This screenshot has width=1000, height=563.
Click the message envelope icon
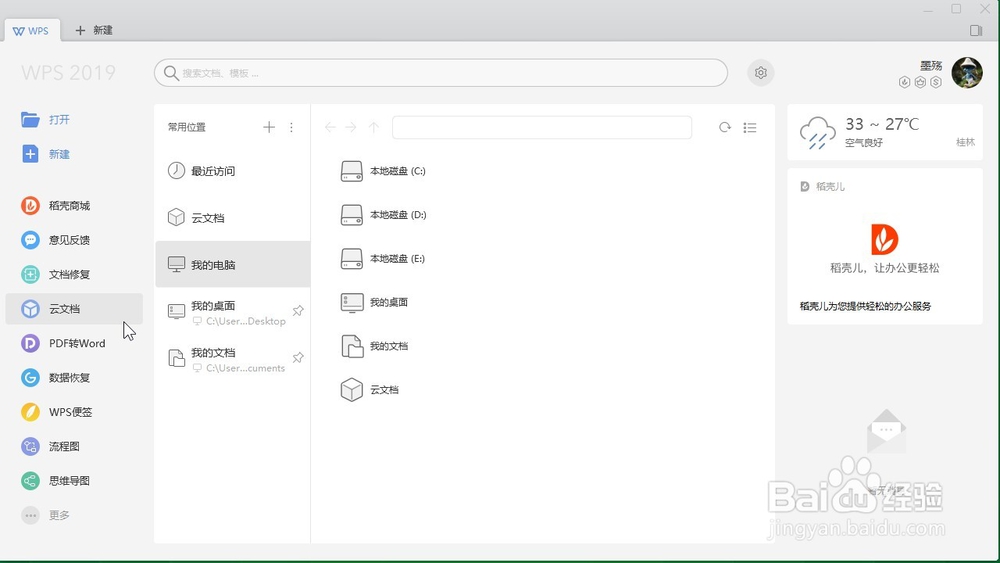886,431
